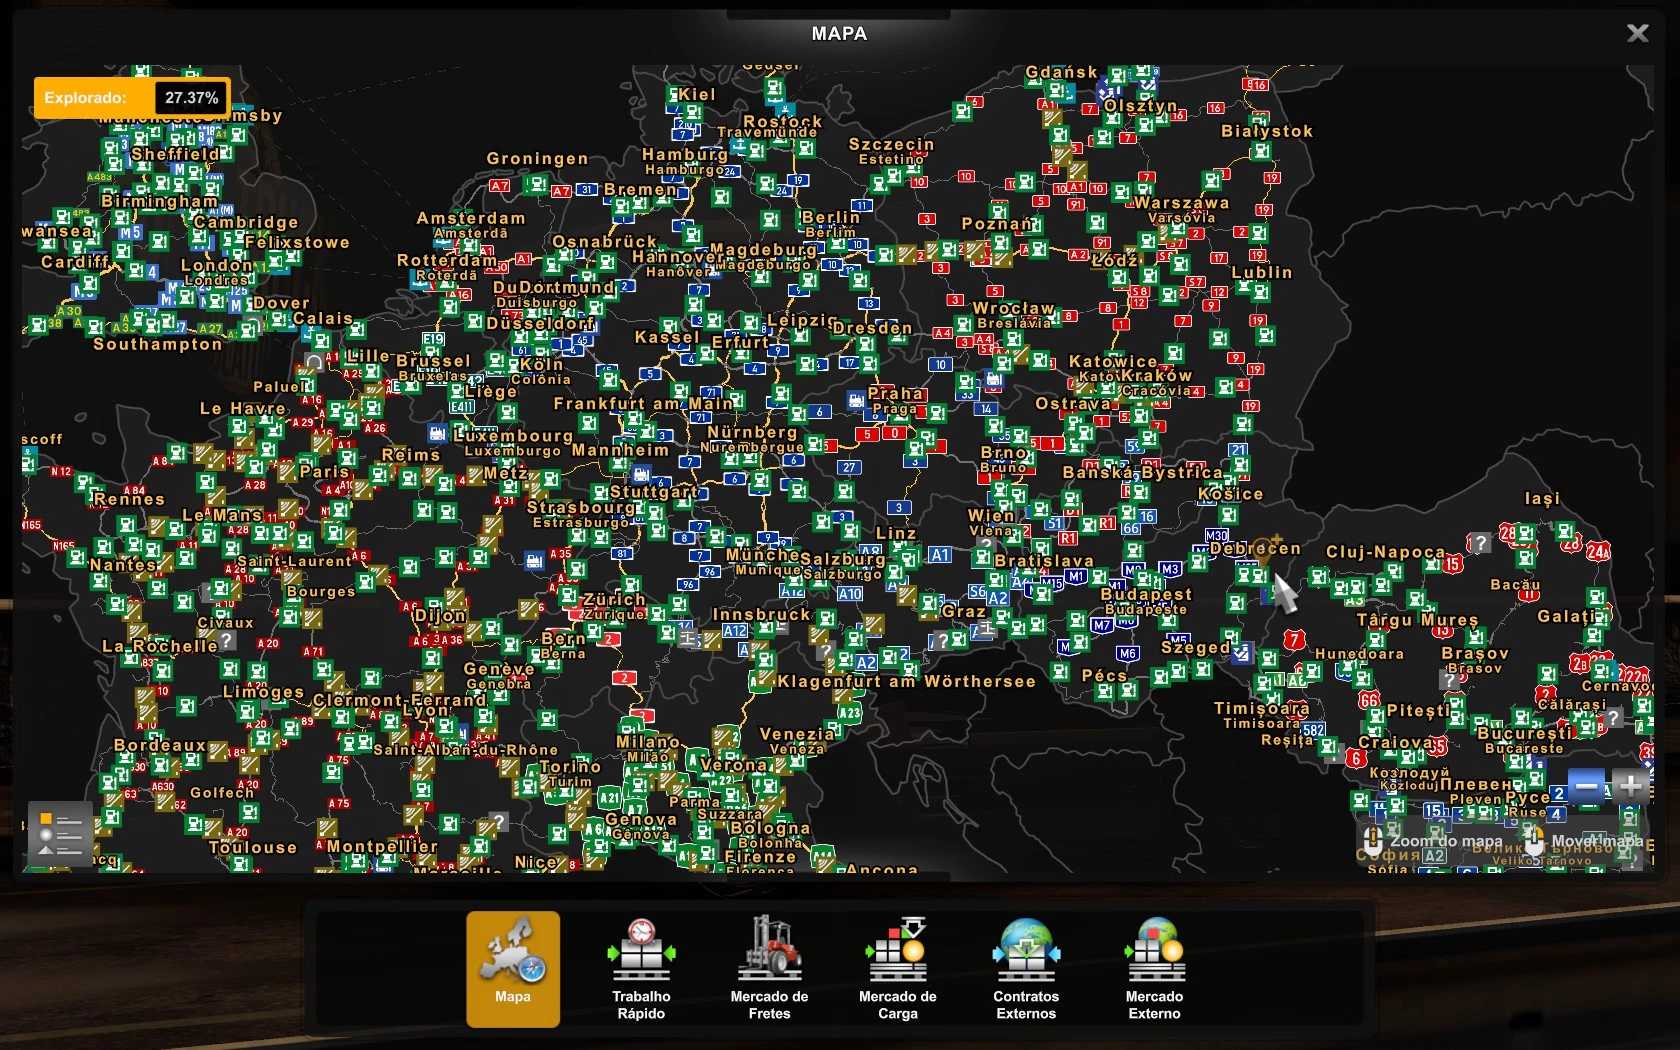Open Mercado de Fretes

769,968
